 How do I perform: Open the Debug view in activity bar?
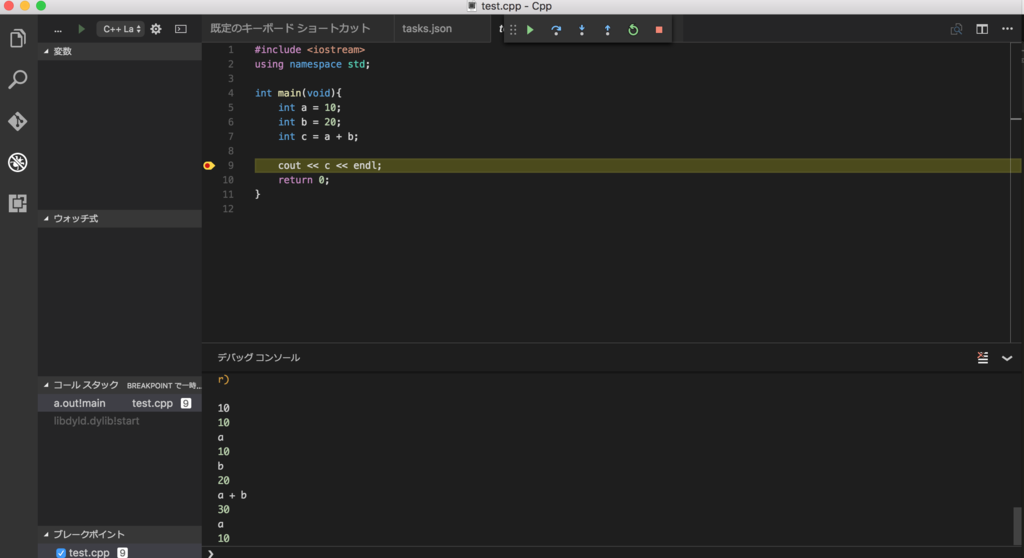pos(18,162)
